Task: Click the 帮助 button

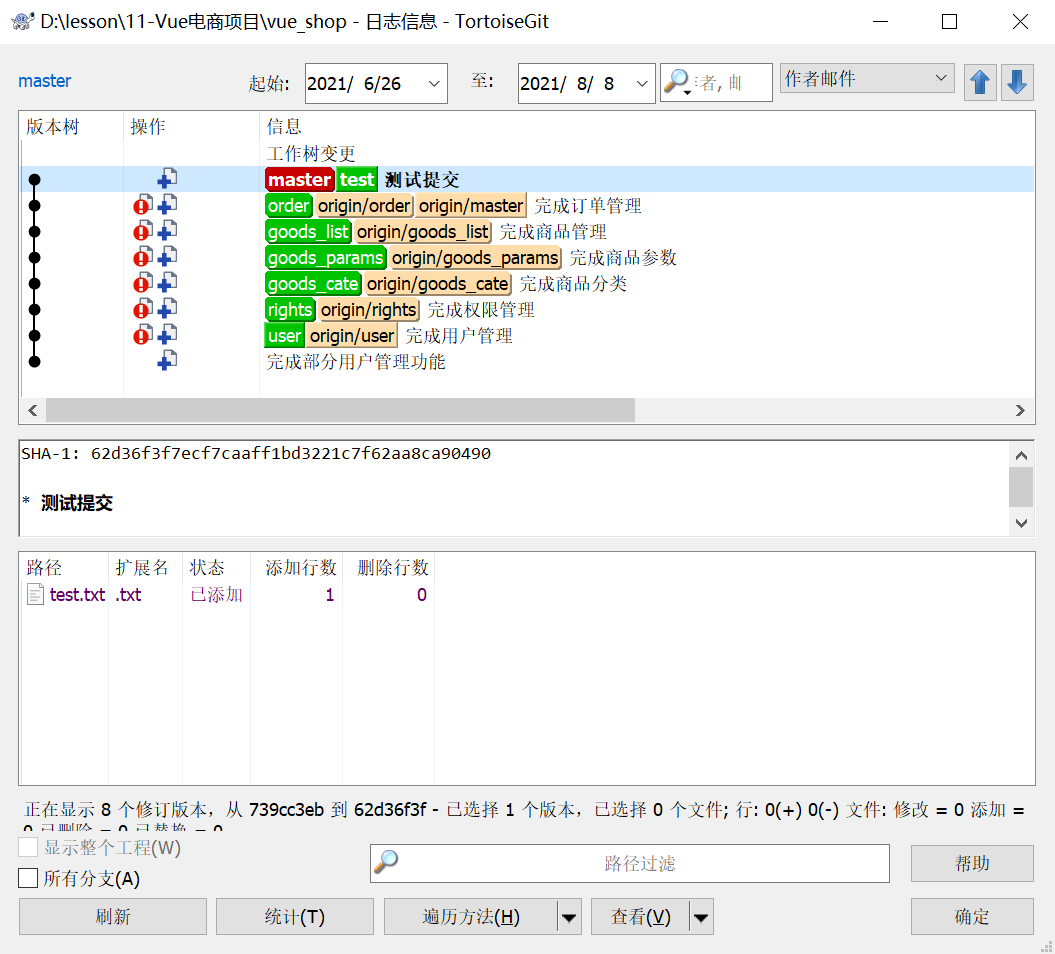Action: (x=972, y=863)
